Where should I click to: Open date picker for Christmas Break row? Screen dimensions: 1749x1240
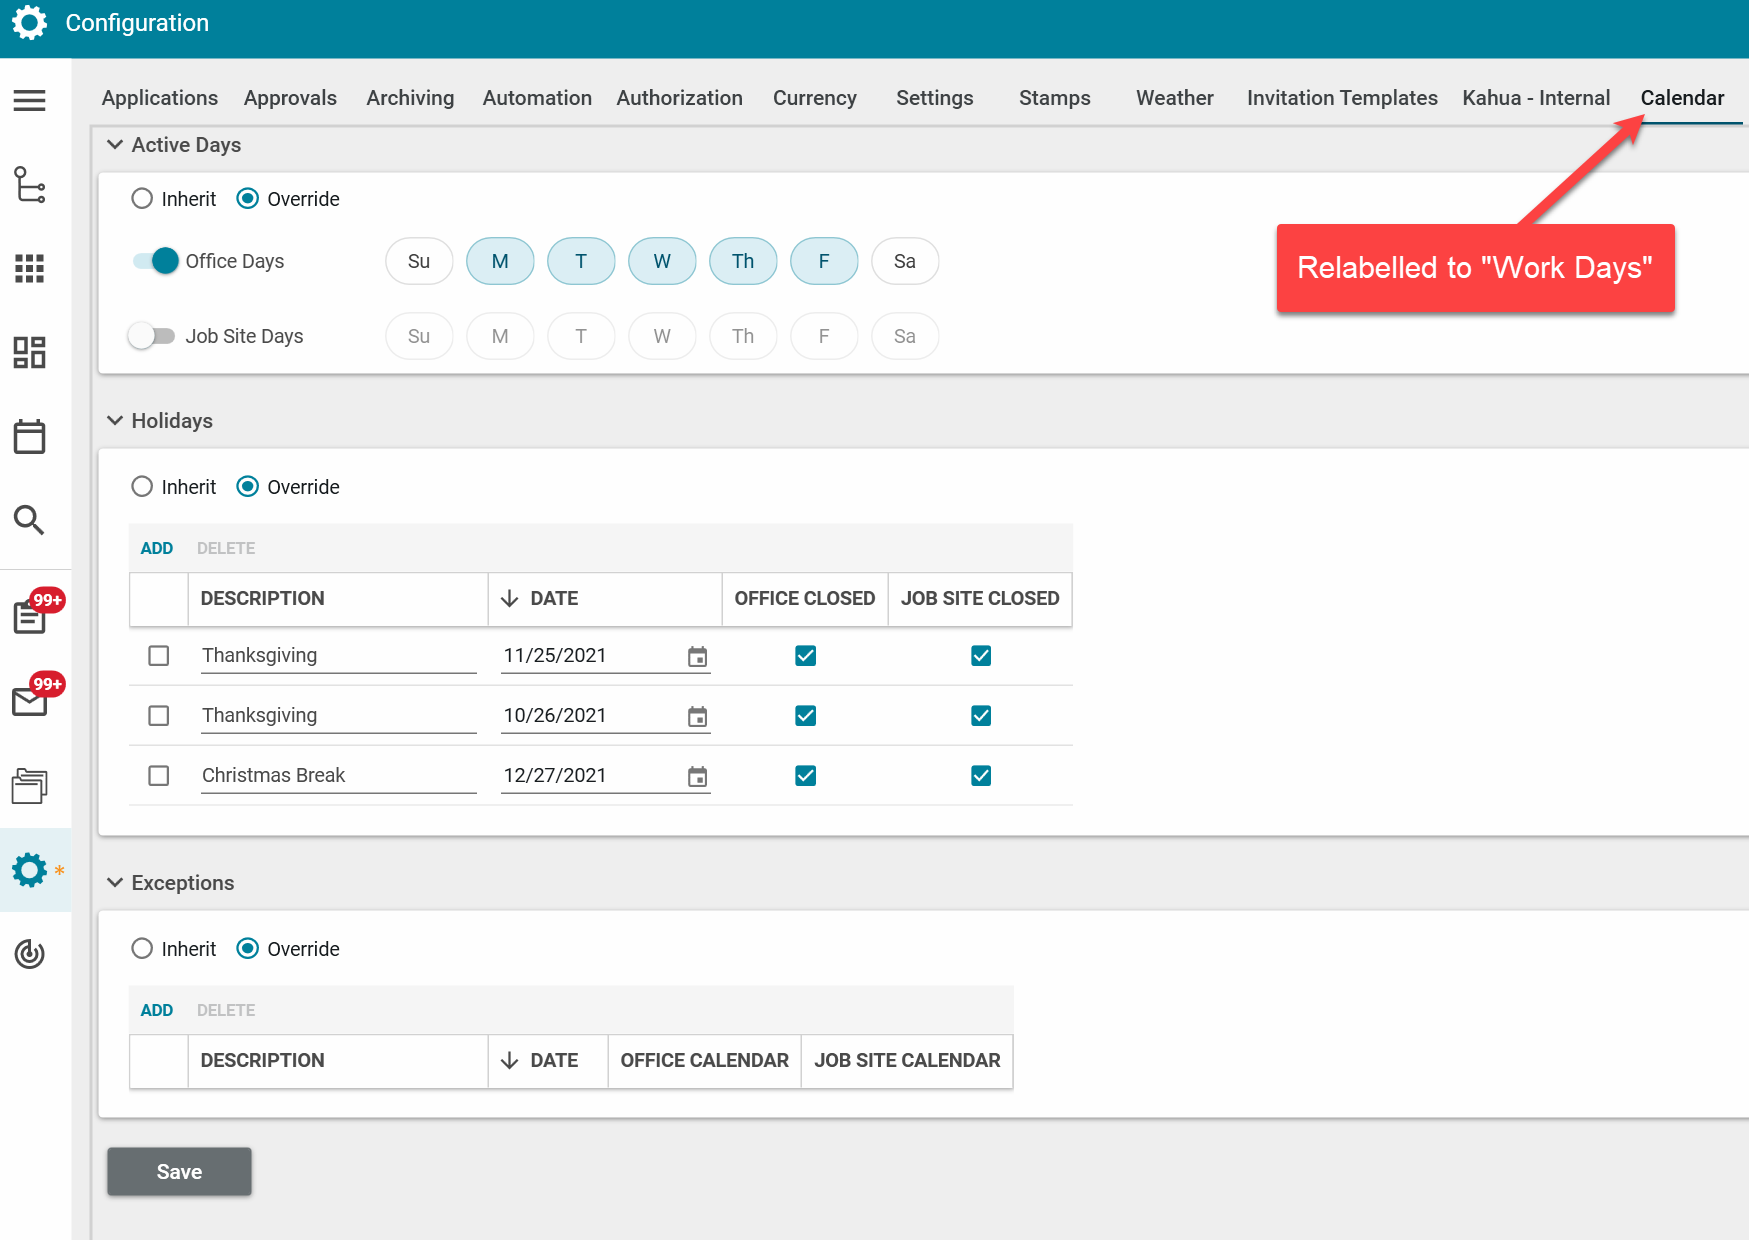[x=697, y=776]
